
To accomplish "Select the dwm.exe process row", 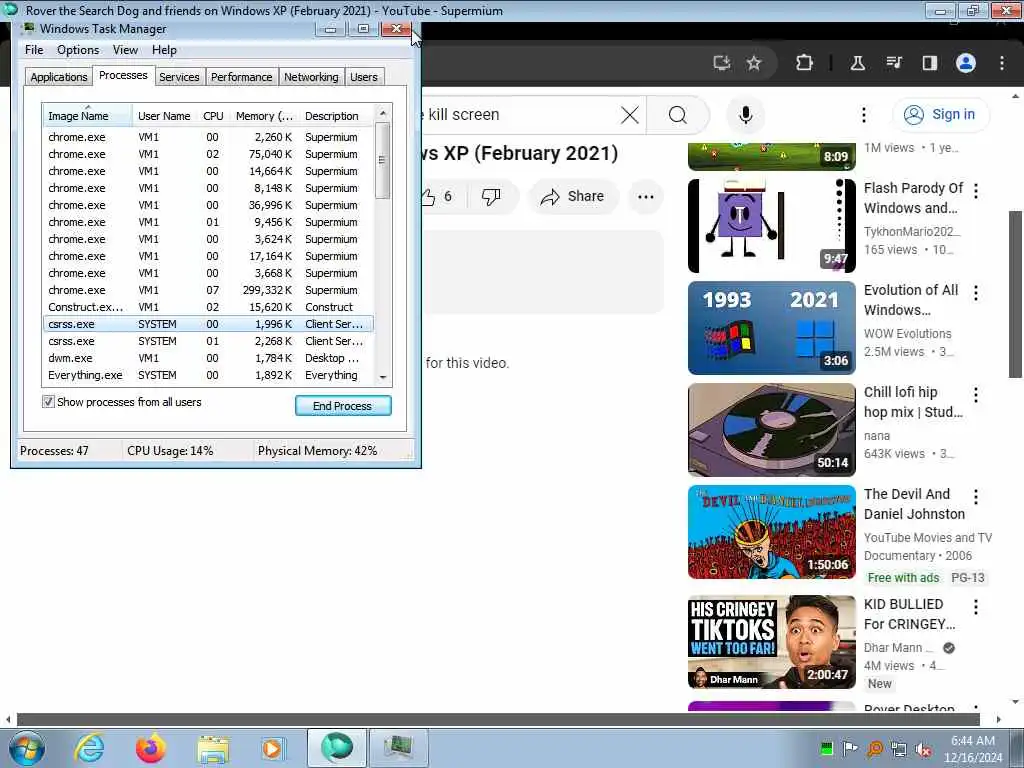I will [x=208, y=358].
